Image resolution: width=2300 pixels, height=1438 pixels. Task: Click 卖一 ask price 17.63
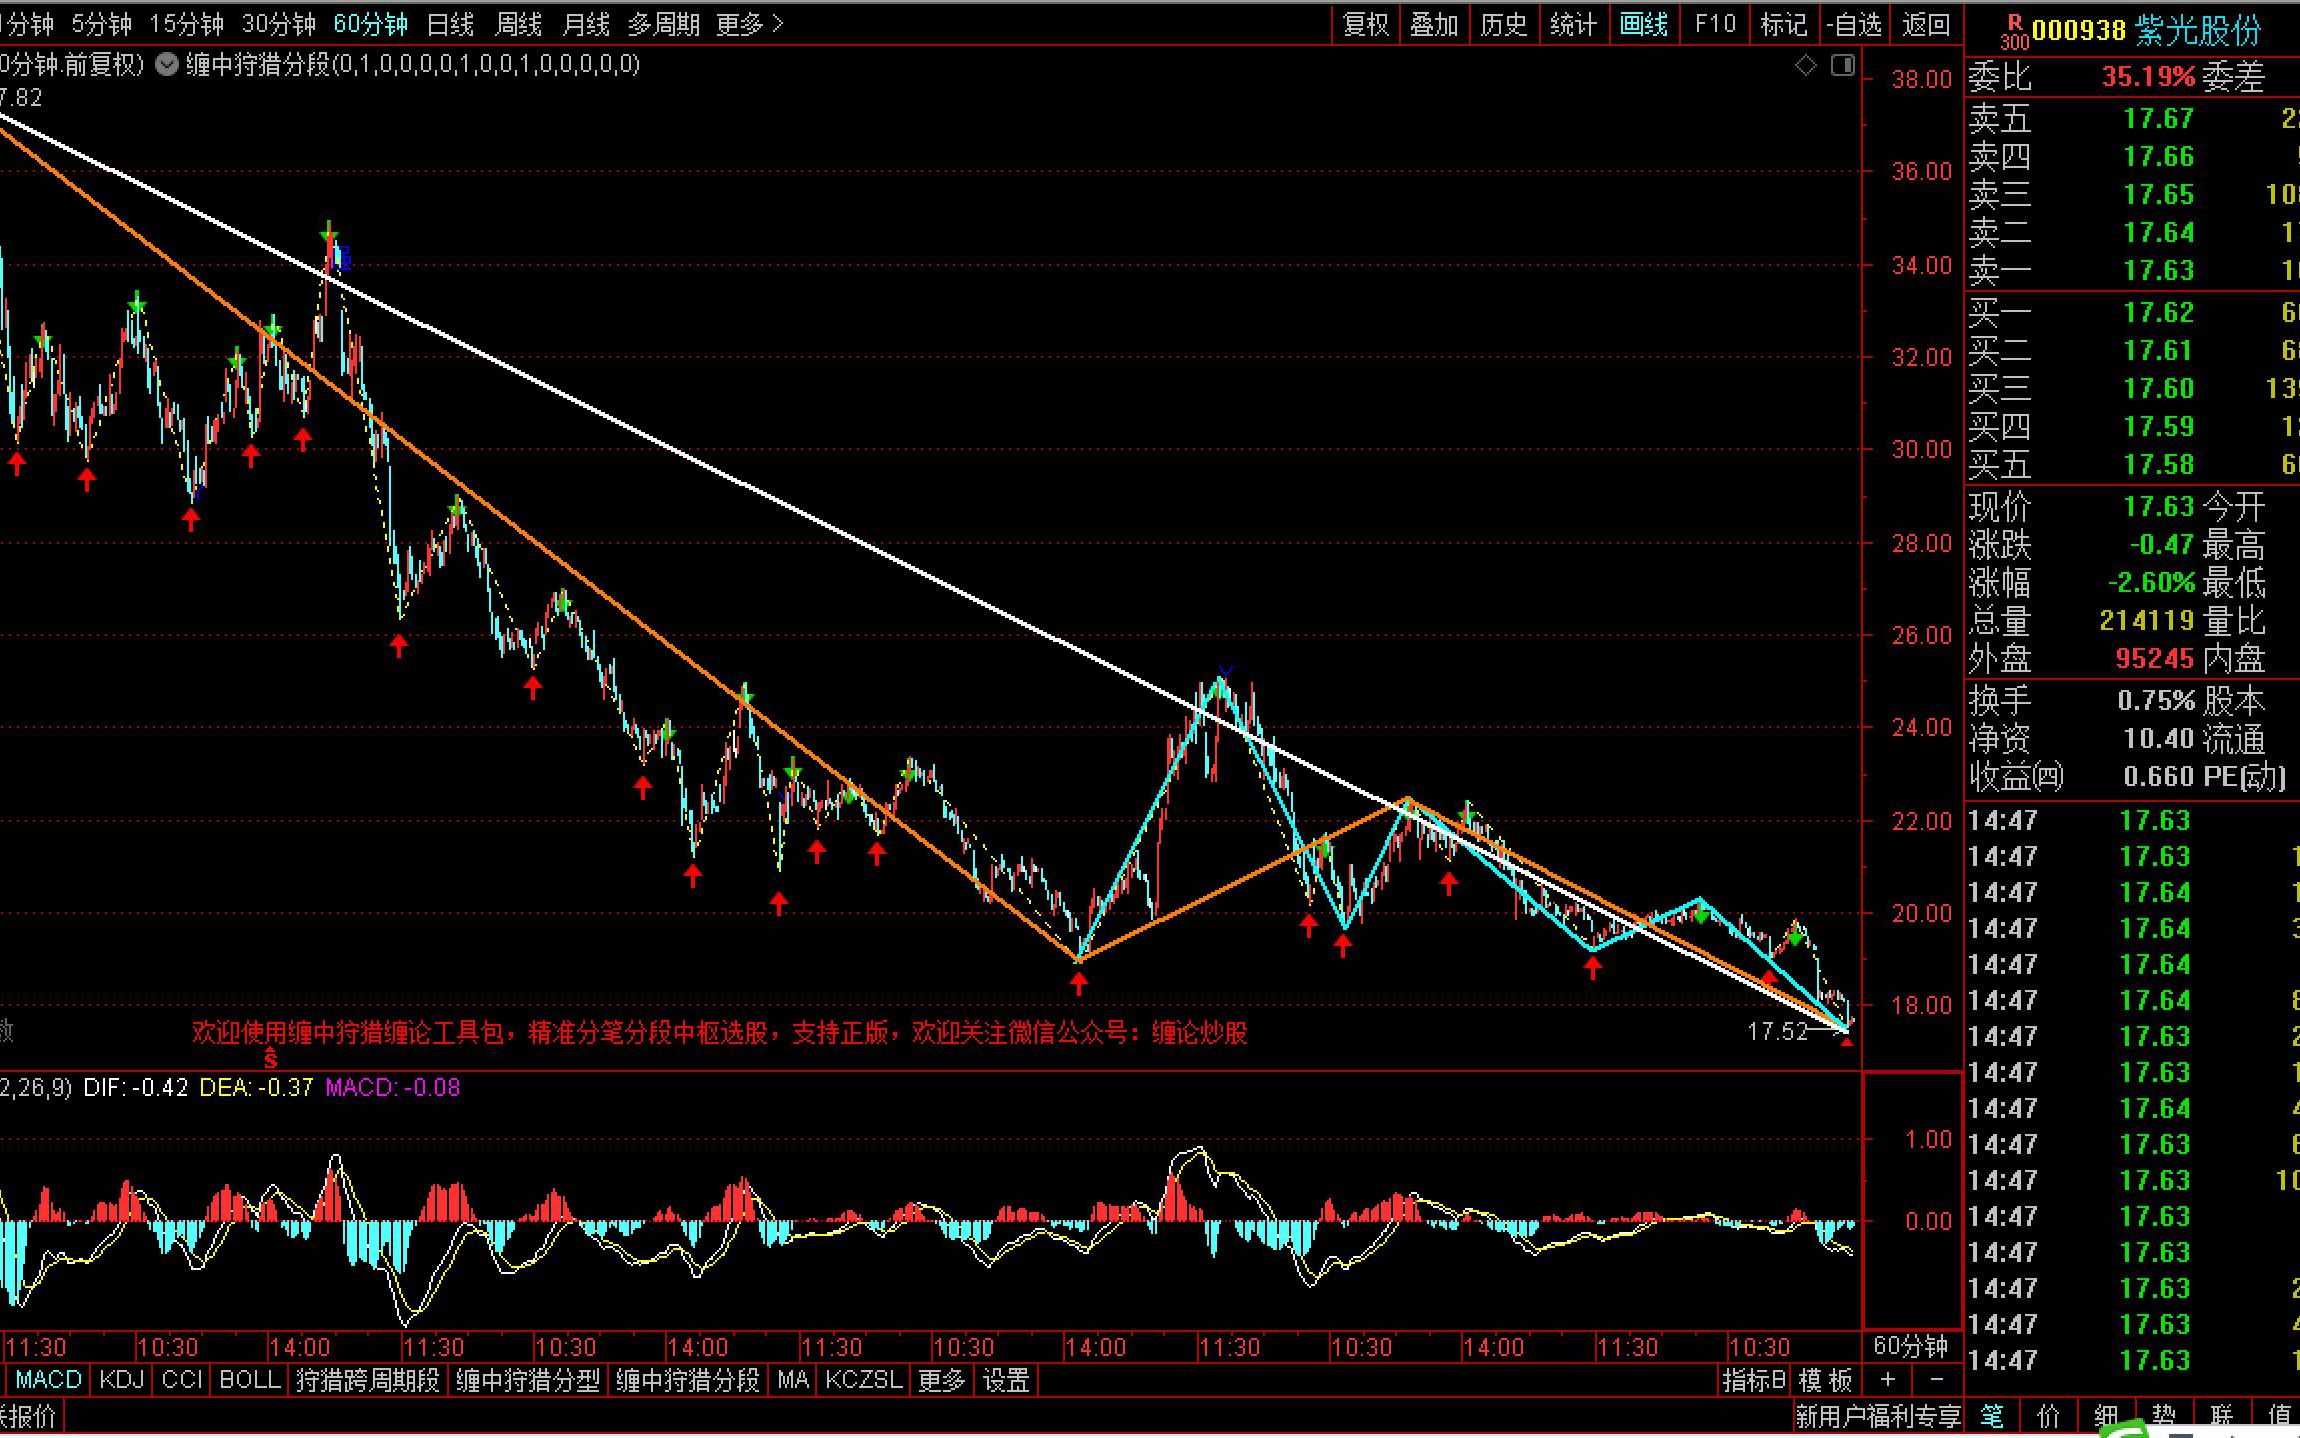tap(2158, 270)
